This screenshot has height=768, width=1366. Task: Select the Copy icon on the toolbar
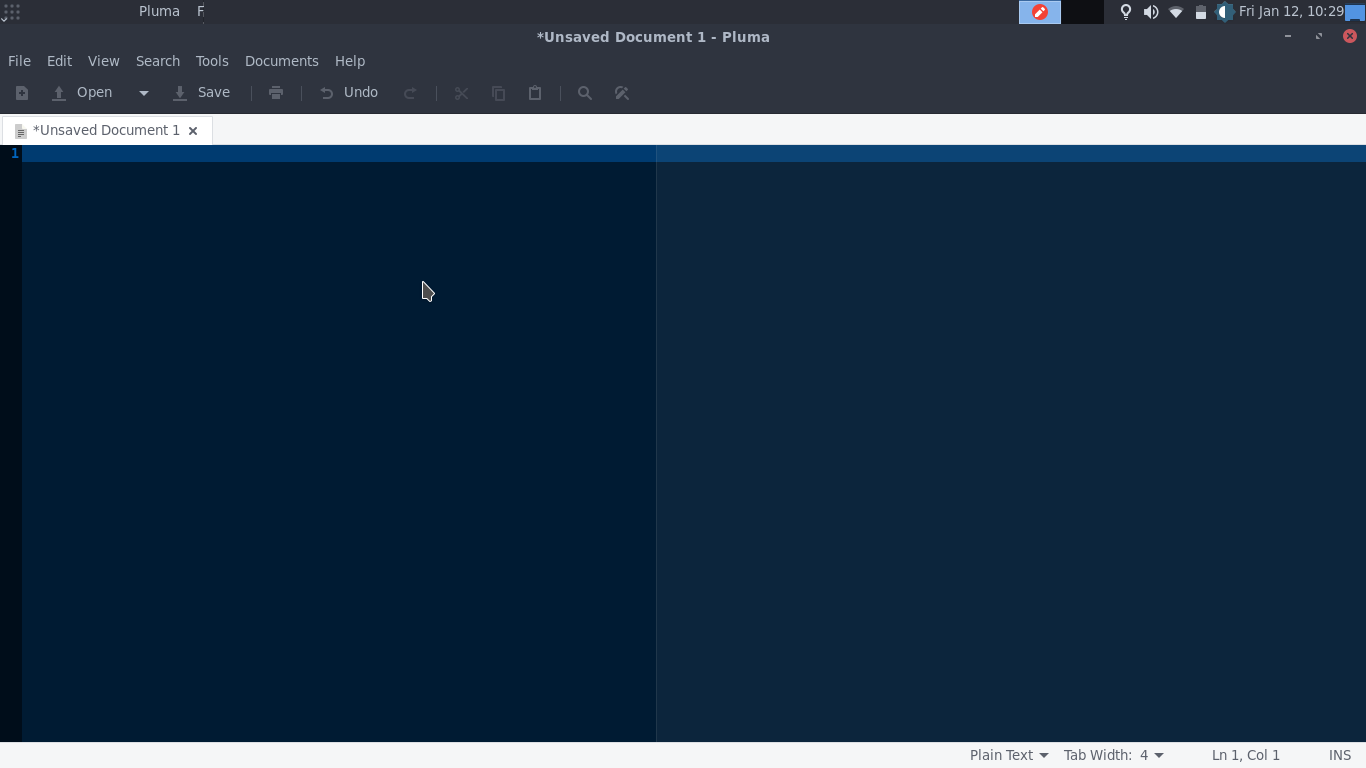(498, 93)
